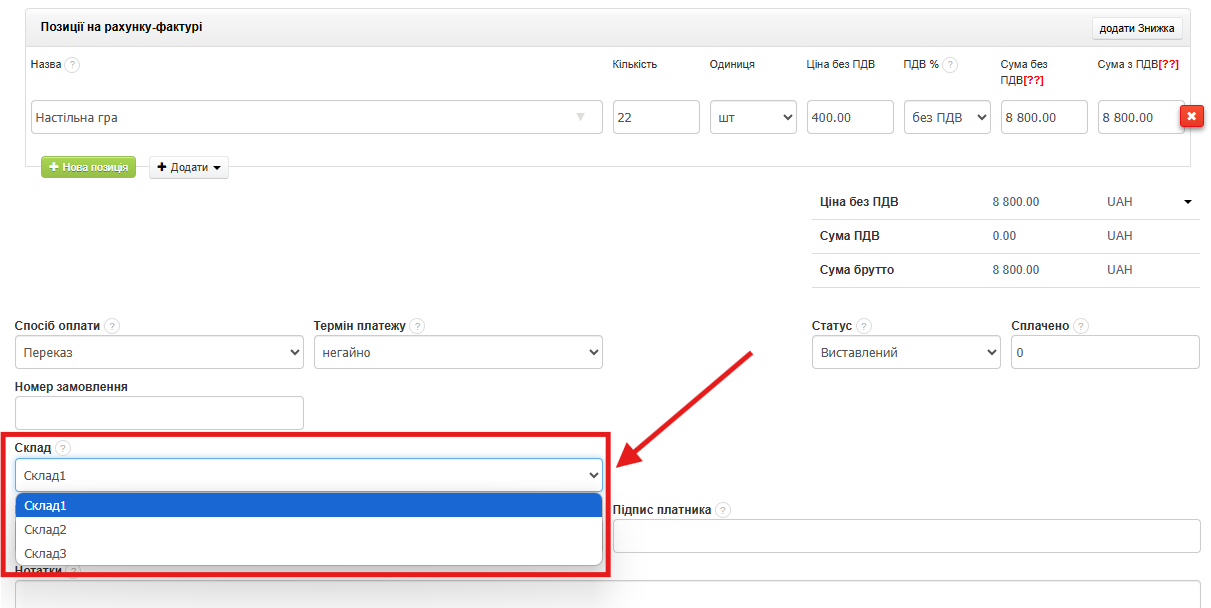Click help icon beside Статус label
Viewport: 1211px width, 608px height.
point(864,326)
